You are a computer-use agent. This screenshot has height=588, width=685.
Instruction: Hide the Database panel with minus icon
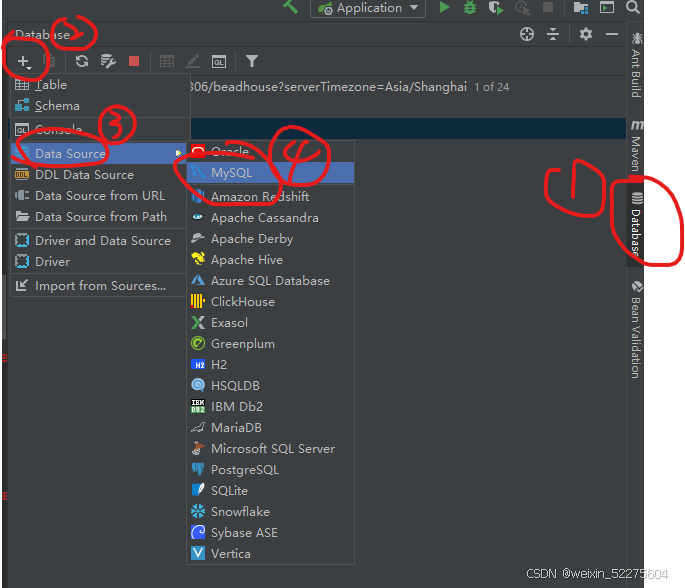[x=612, y=34]
